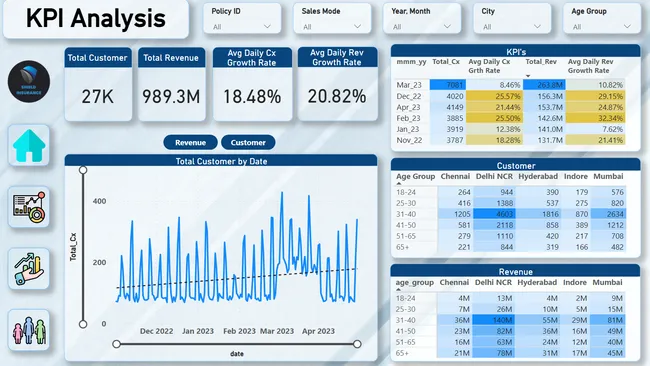The image size is (650, 366).
Task: Select 65+ row in Customer table
Action: pos(510,247)
